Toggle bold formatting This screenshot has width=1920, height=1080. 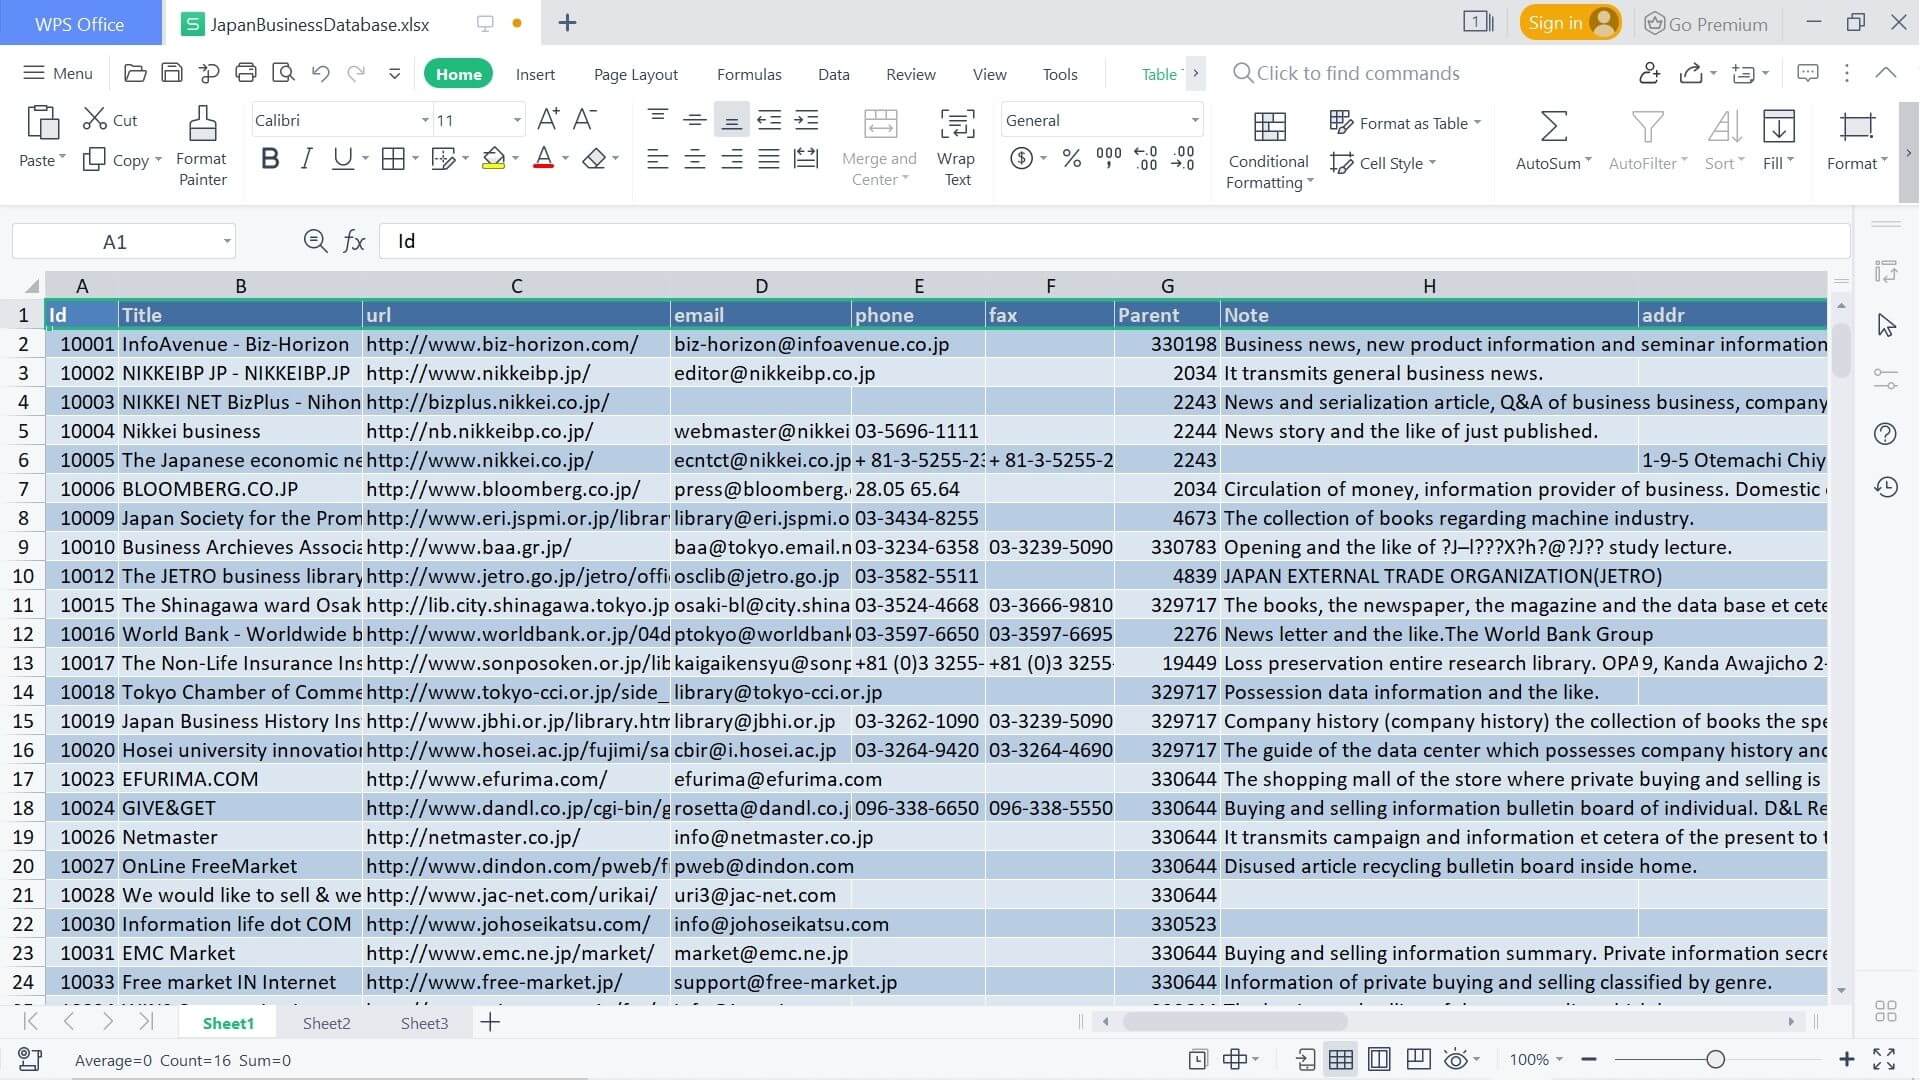(x=268, y=158)
